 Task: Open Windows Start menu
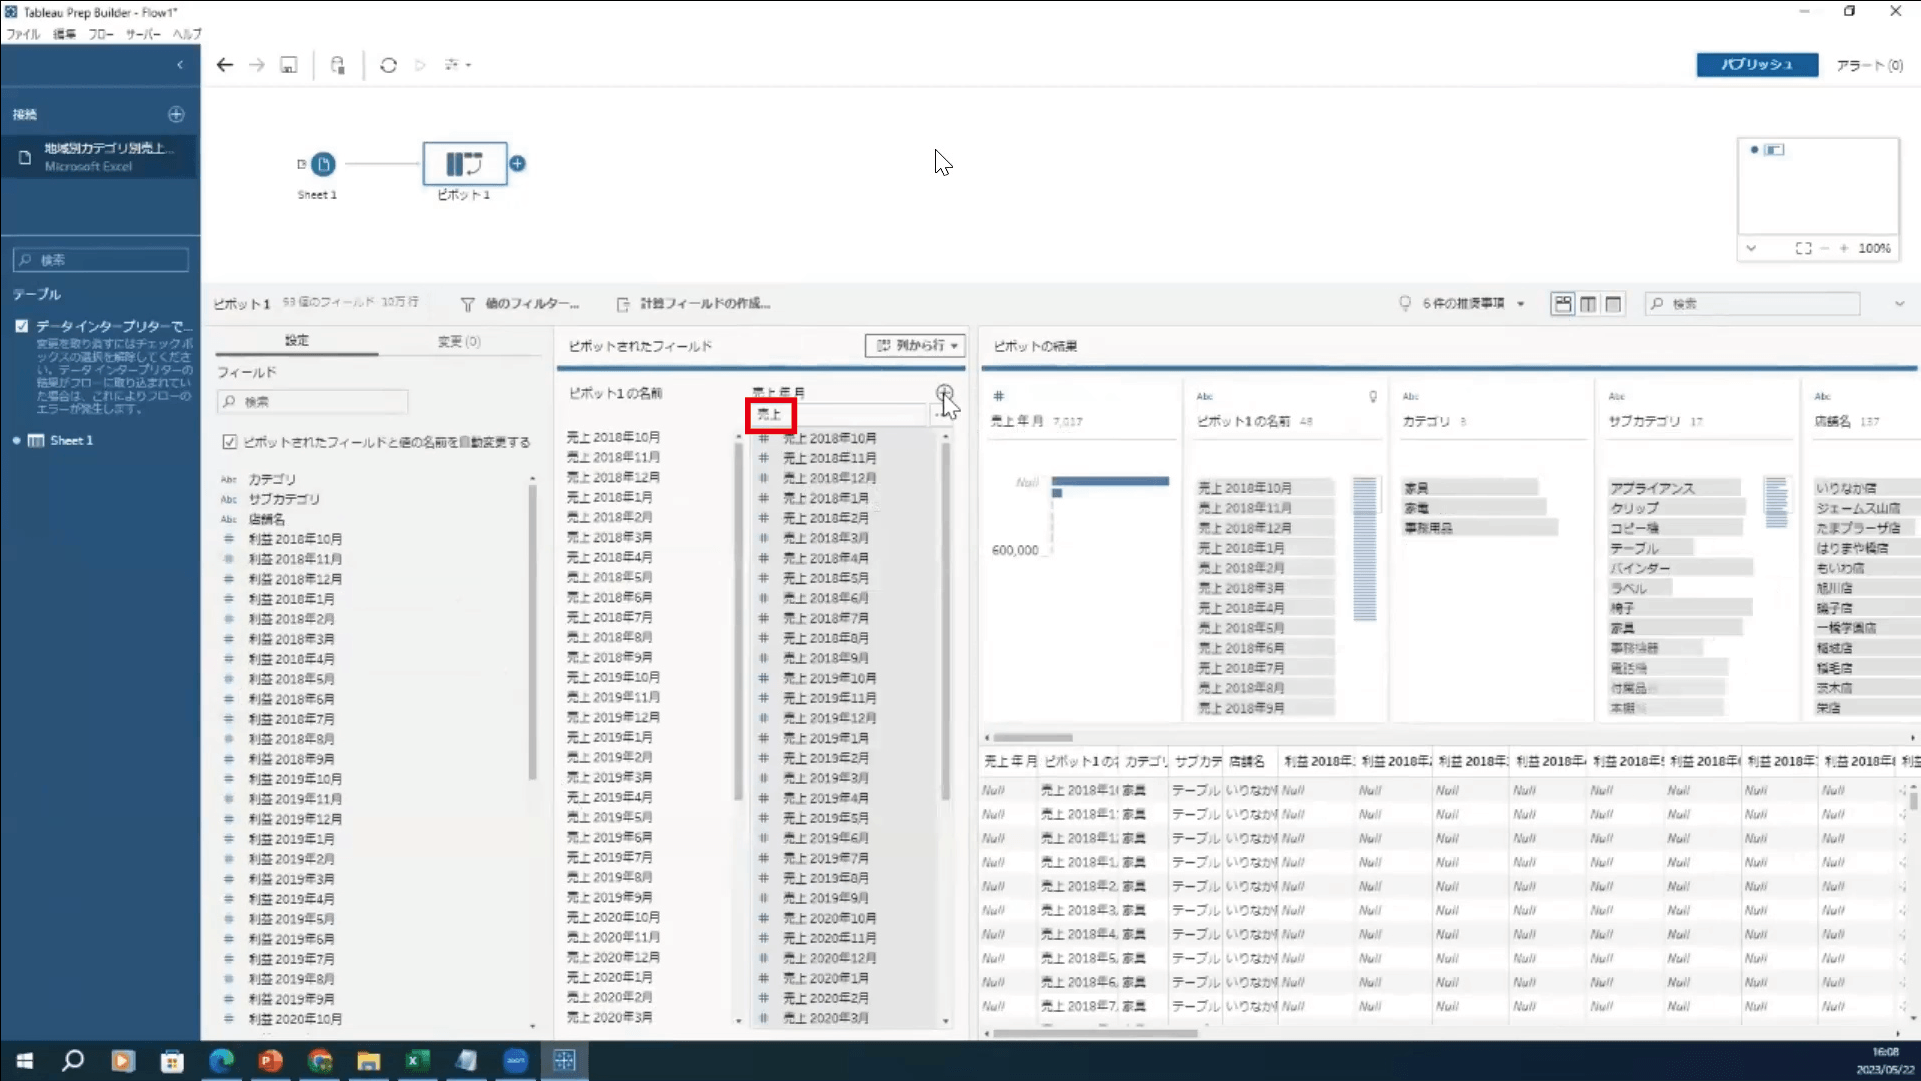pyautogui.click(x=24, y=1061)
